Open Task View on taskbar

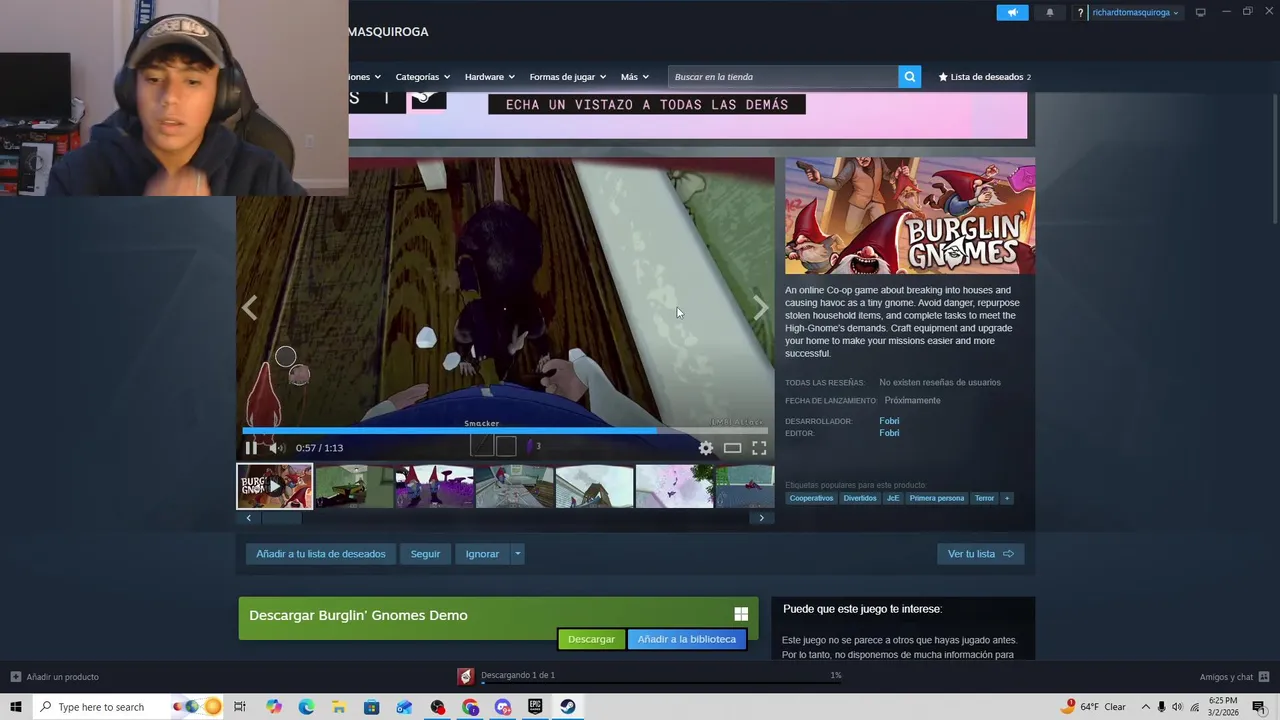(x=240, y=707)
